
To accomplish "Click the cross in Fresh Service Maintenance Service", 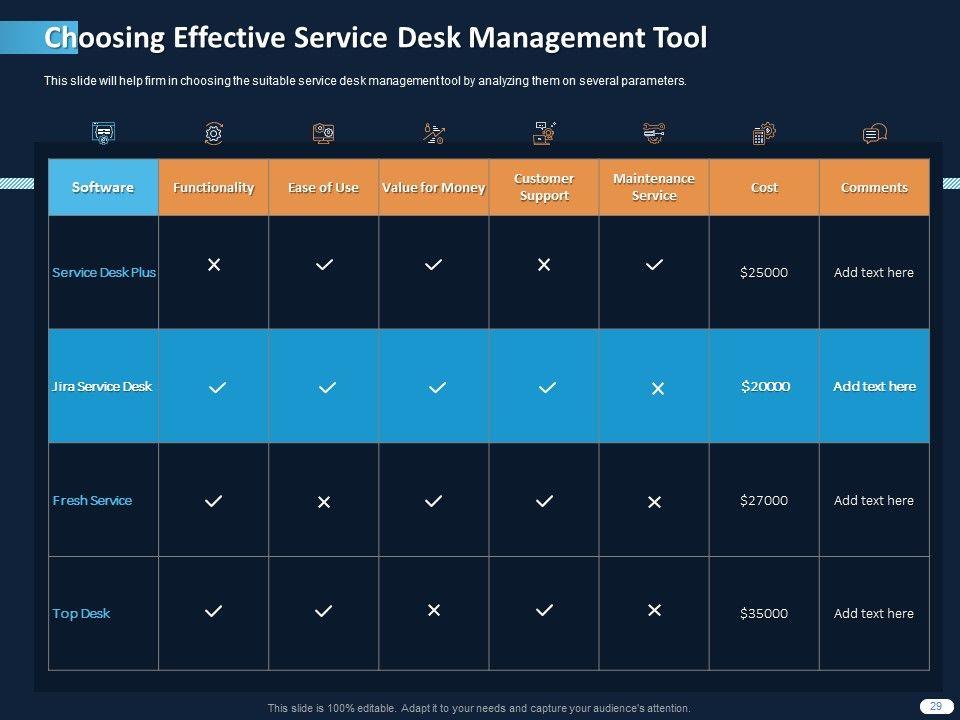I will point(654,502).
